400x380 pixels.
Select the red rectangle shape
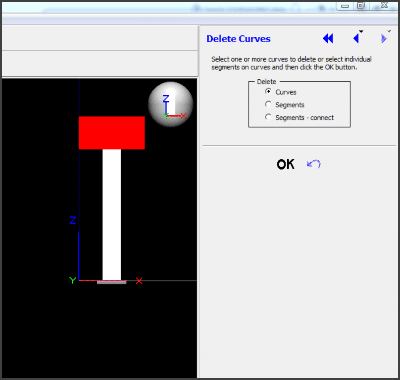pyautogui.click(x=112, y=133)
